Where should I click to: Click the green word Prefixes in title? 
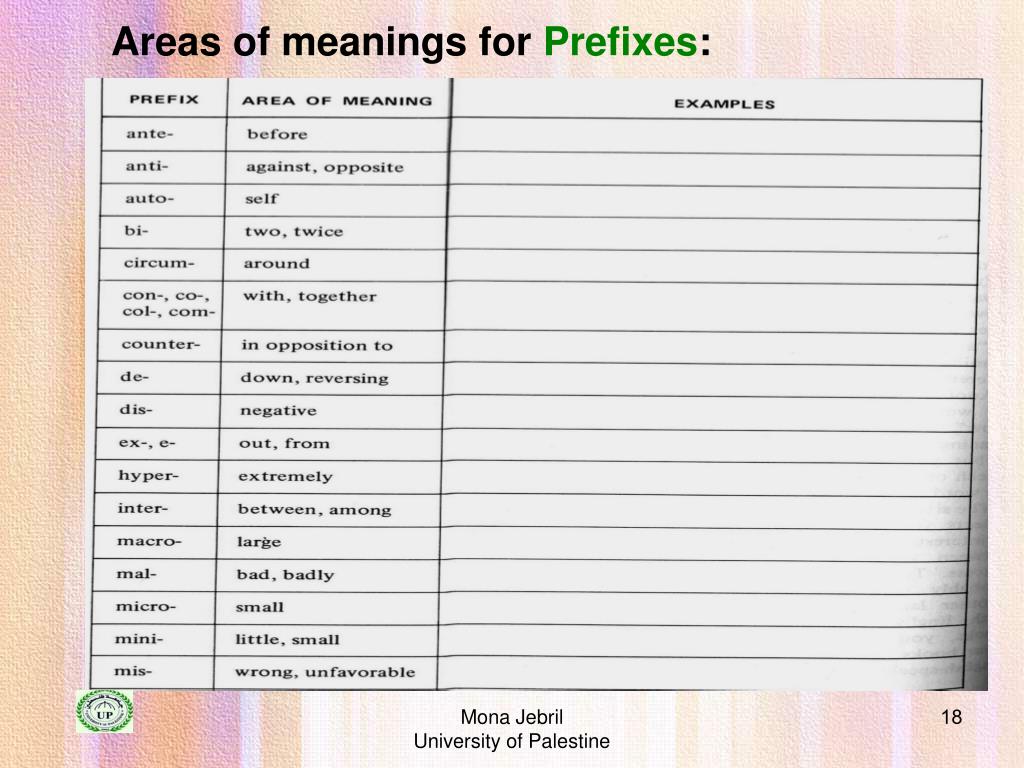click(620, 42)
